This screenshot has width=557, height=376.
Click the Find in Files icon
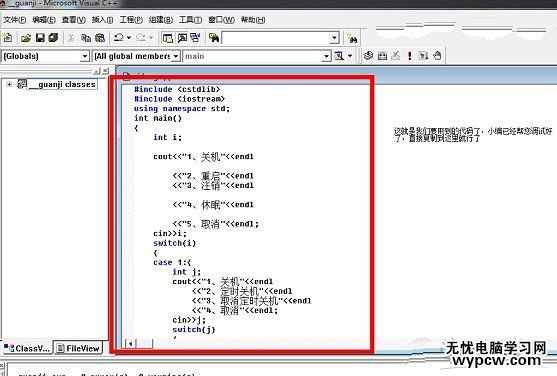[x=214, y=38]
